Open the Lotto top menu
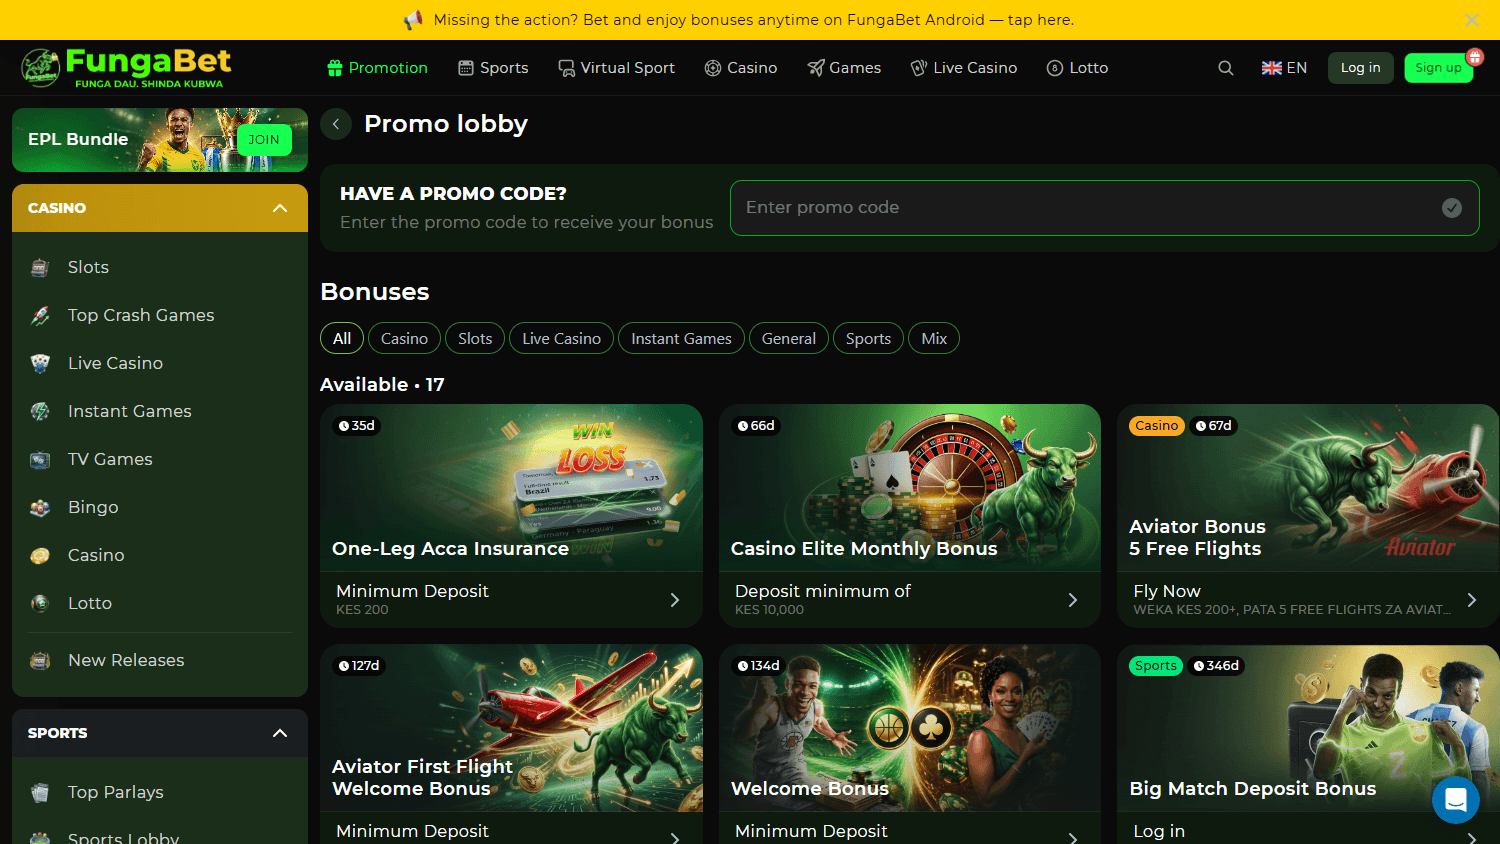The width and height of the screenshot is (1500, 844). tap(1077, 68)
